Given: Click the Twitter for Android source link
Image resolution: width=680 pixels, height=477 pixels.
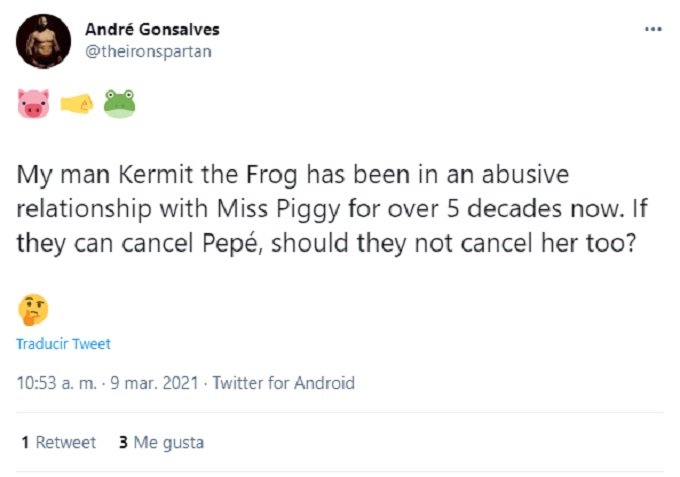Looking at the screenshot, I should pos(283,383).
